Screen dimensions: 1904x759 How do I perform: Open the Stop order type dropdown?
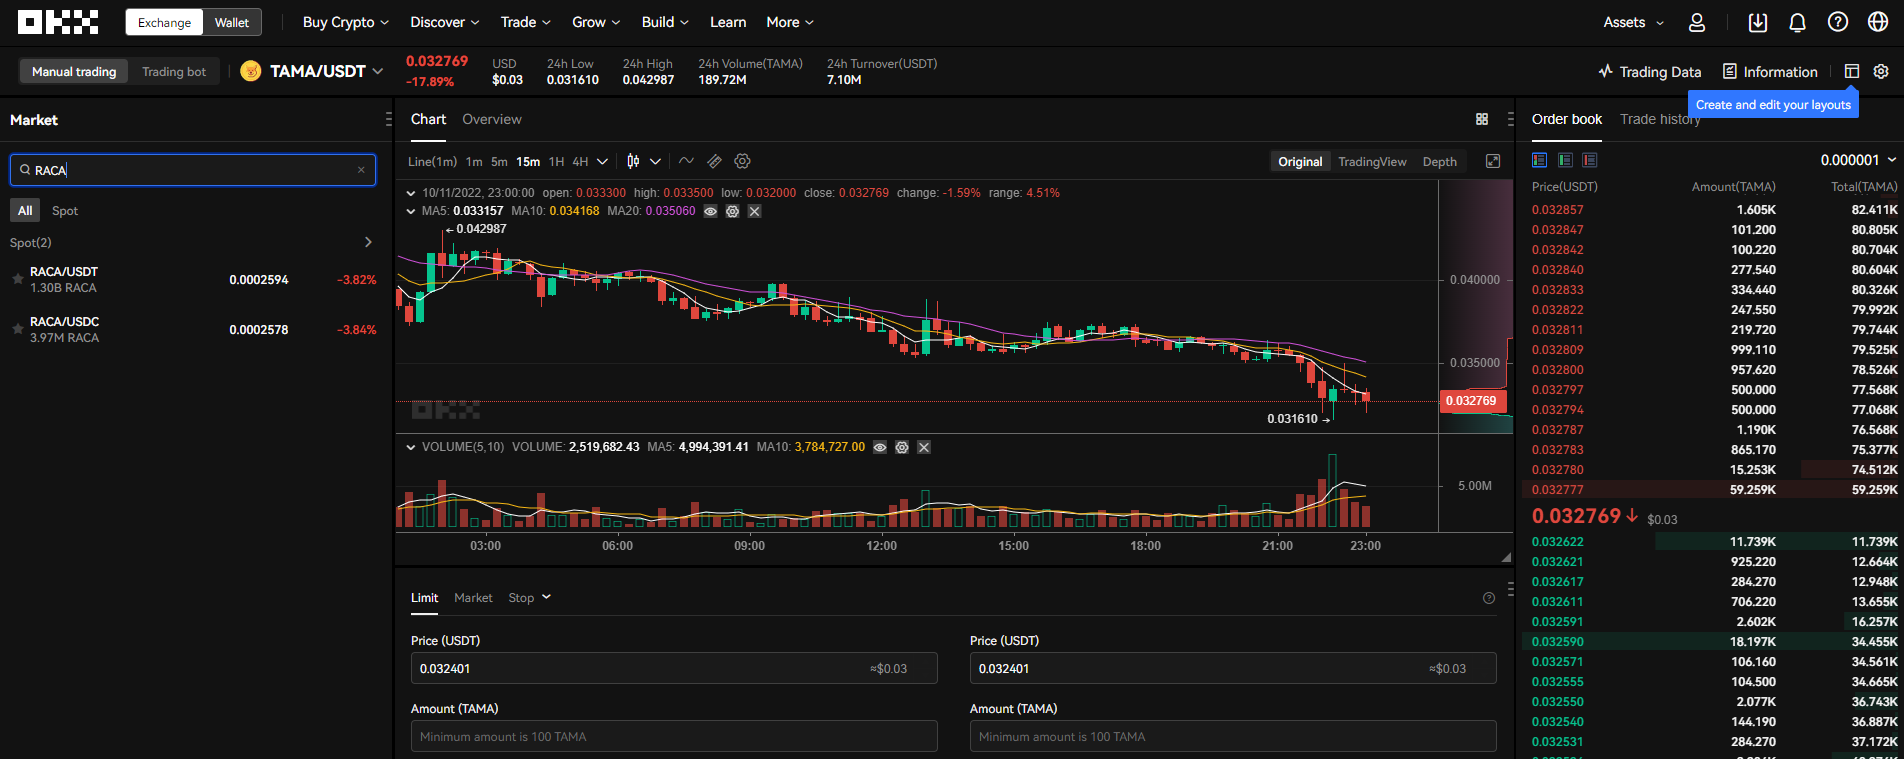point(529,598)
